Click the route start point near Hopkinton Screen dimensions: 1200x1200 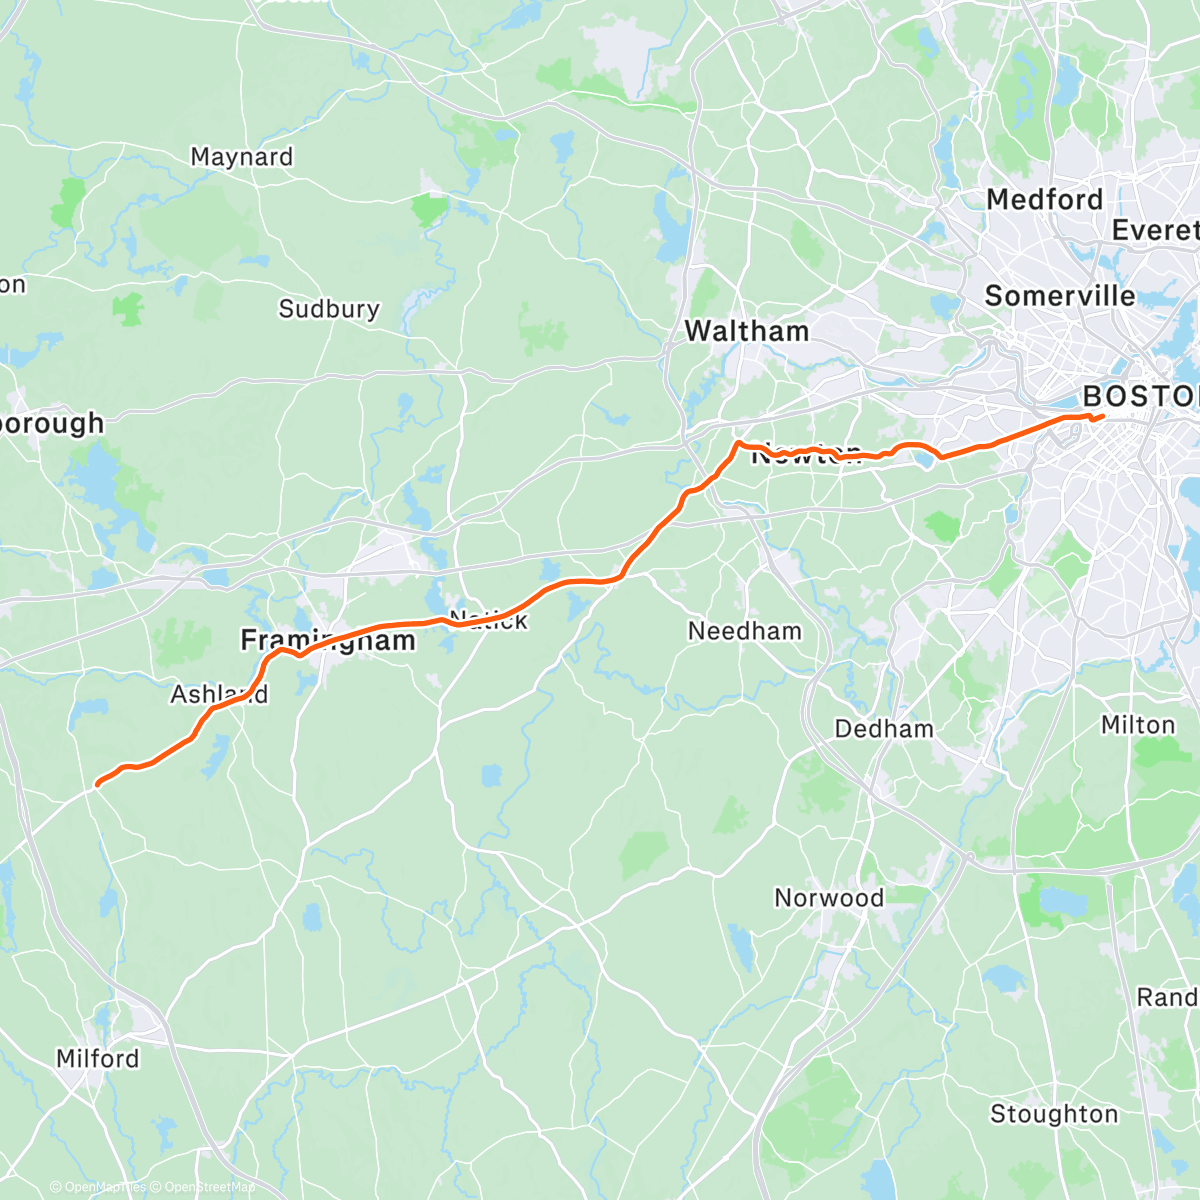(x=96, y=785)
